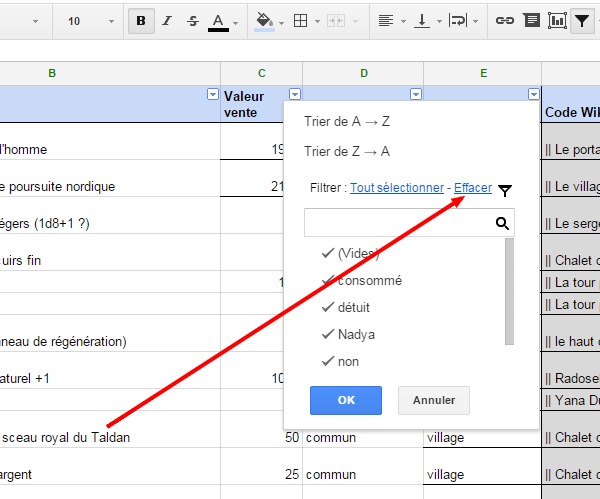This screenshot has width=600, height=499.
Task: Insert a link with chain icon
Action: tap(505, 20)
